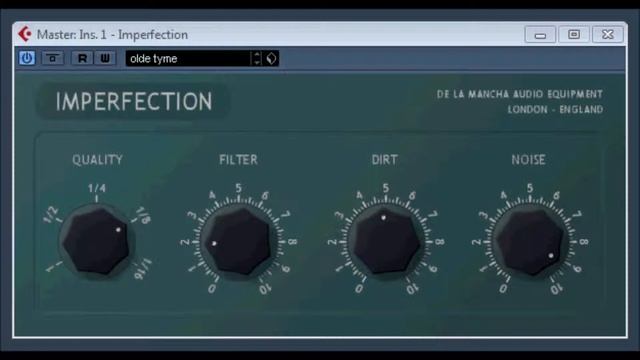Enable Read automation (R) button

tap(82, 58)
